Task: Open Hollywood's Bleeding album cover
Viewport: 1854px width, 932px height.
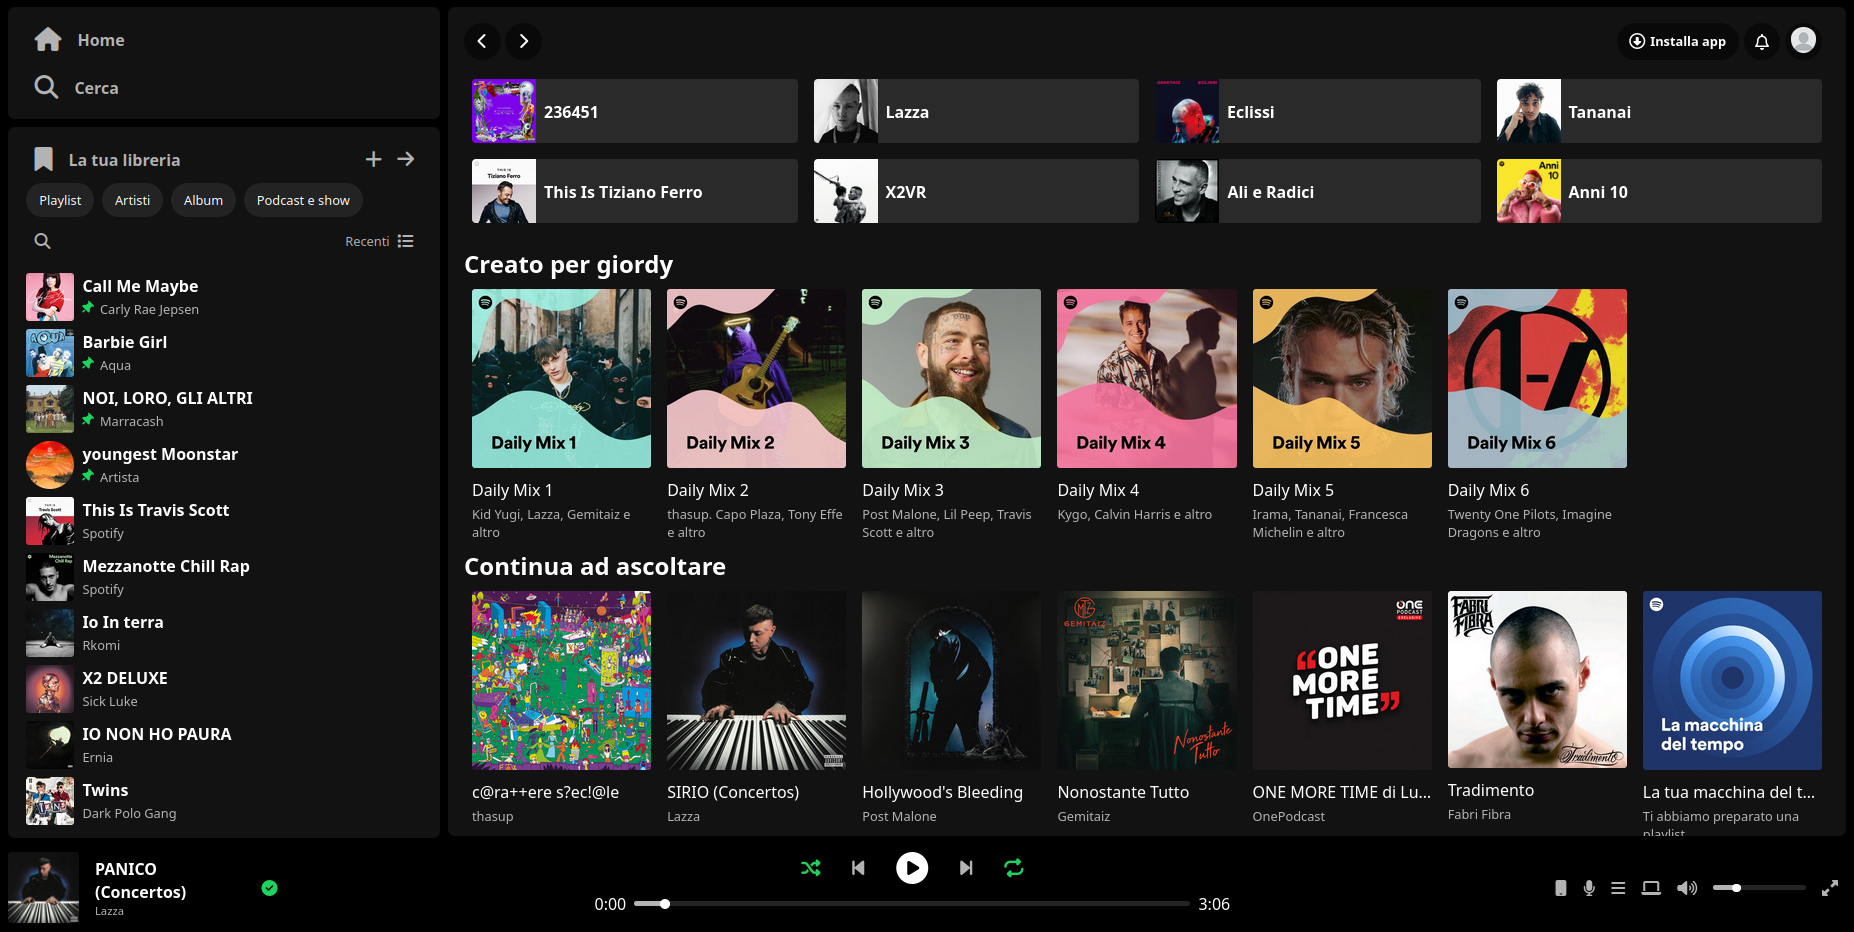Action: (951, 680)
